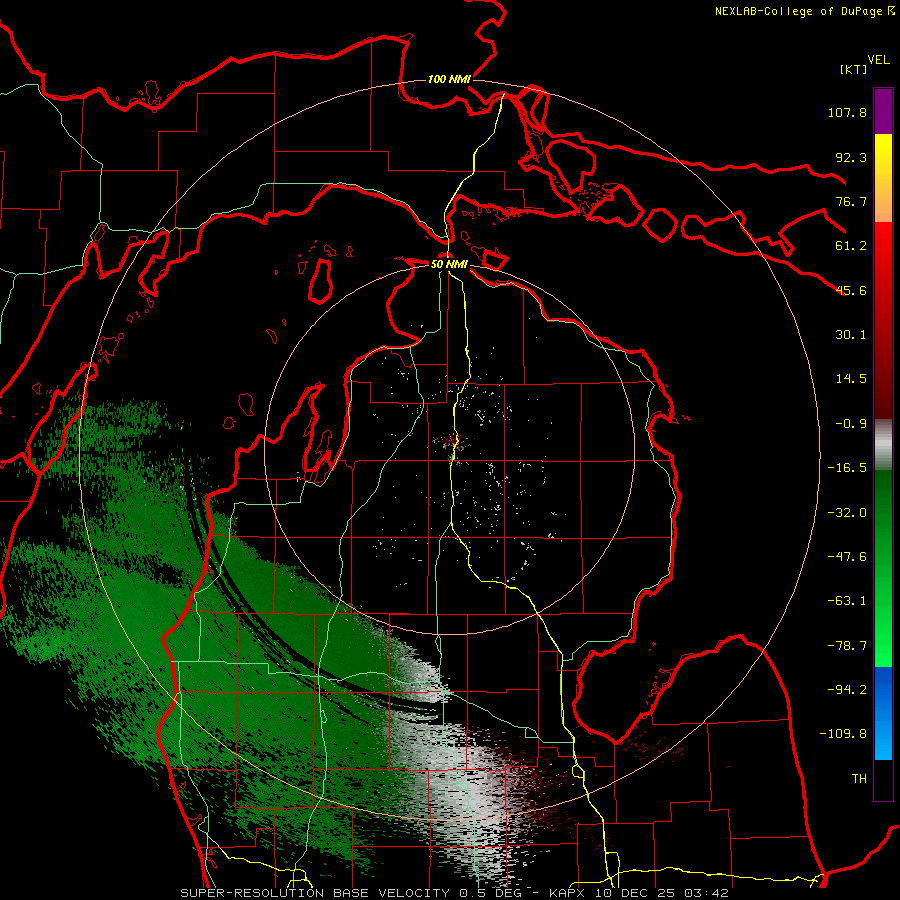
Task: Click the [KT] units label
Action: pyautogui.click(x=853, y=69)
